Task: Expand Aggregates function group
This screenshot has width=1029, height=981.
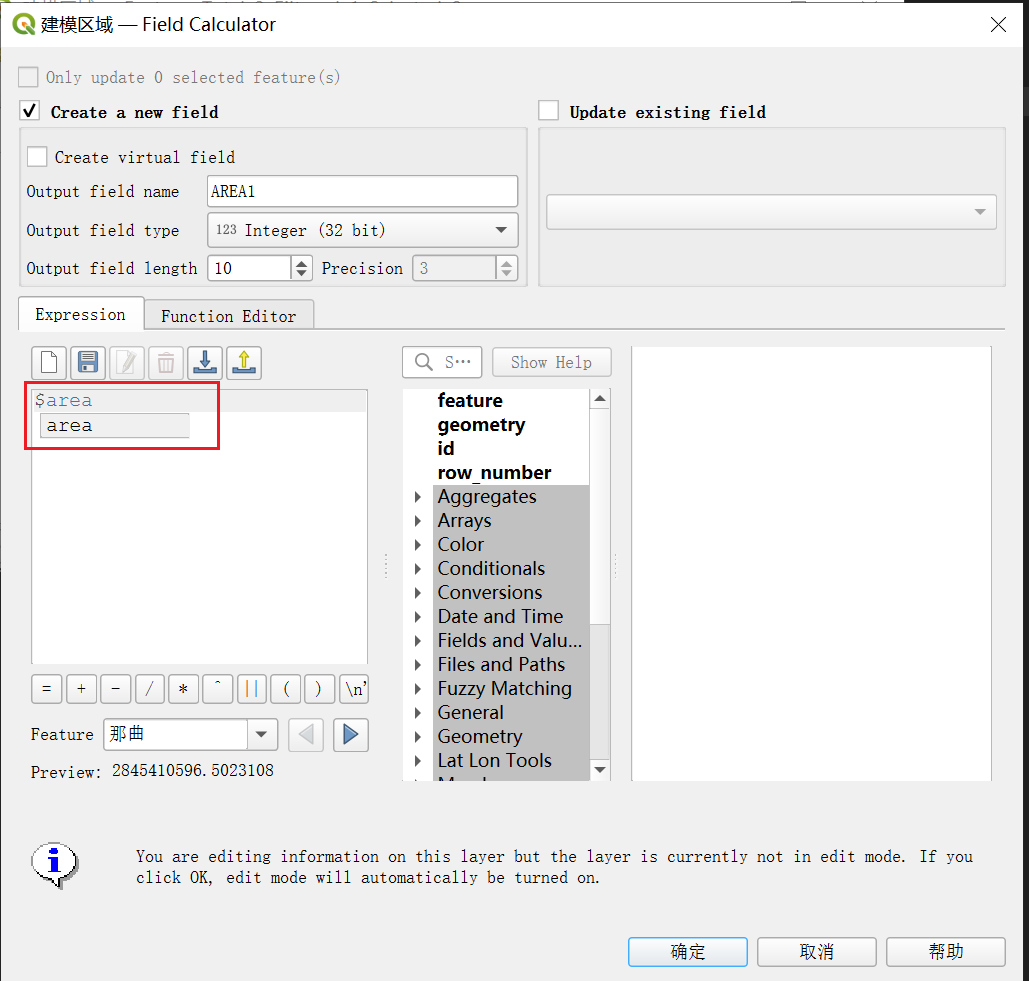Action: pyautogui.click(x=418, y=497)
